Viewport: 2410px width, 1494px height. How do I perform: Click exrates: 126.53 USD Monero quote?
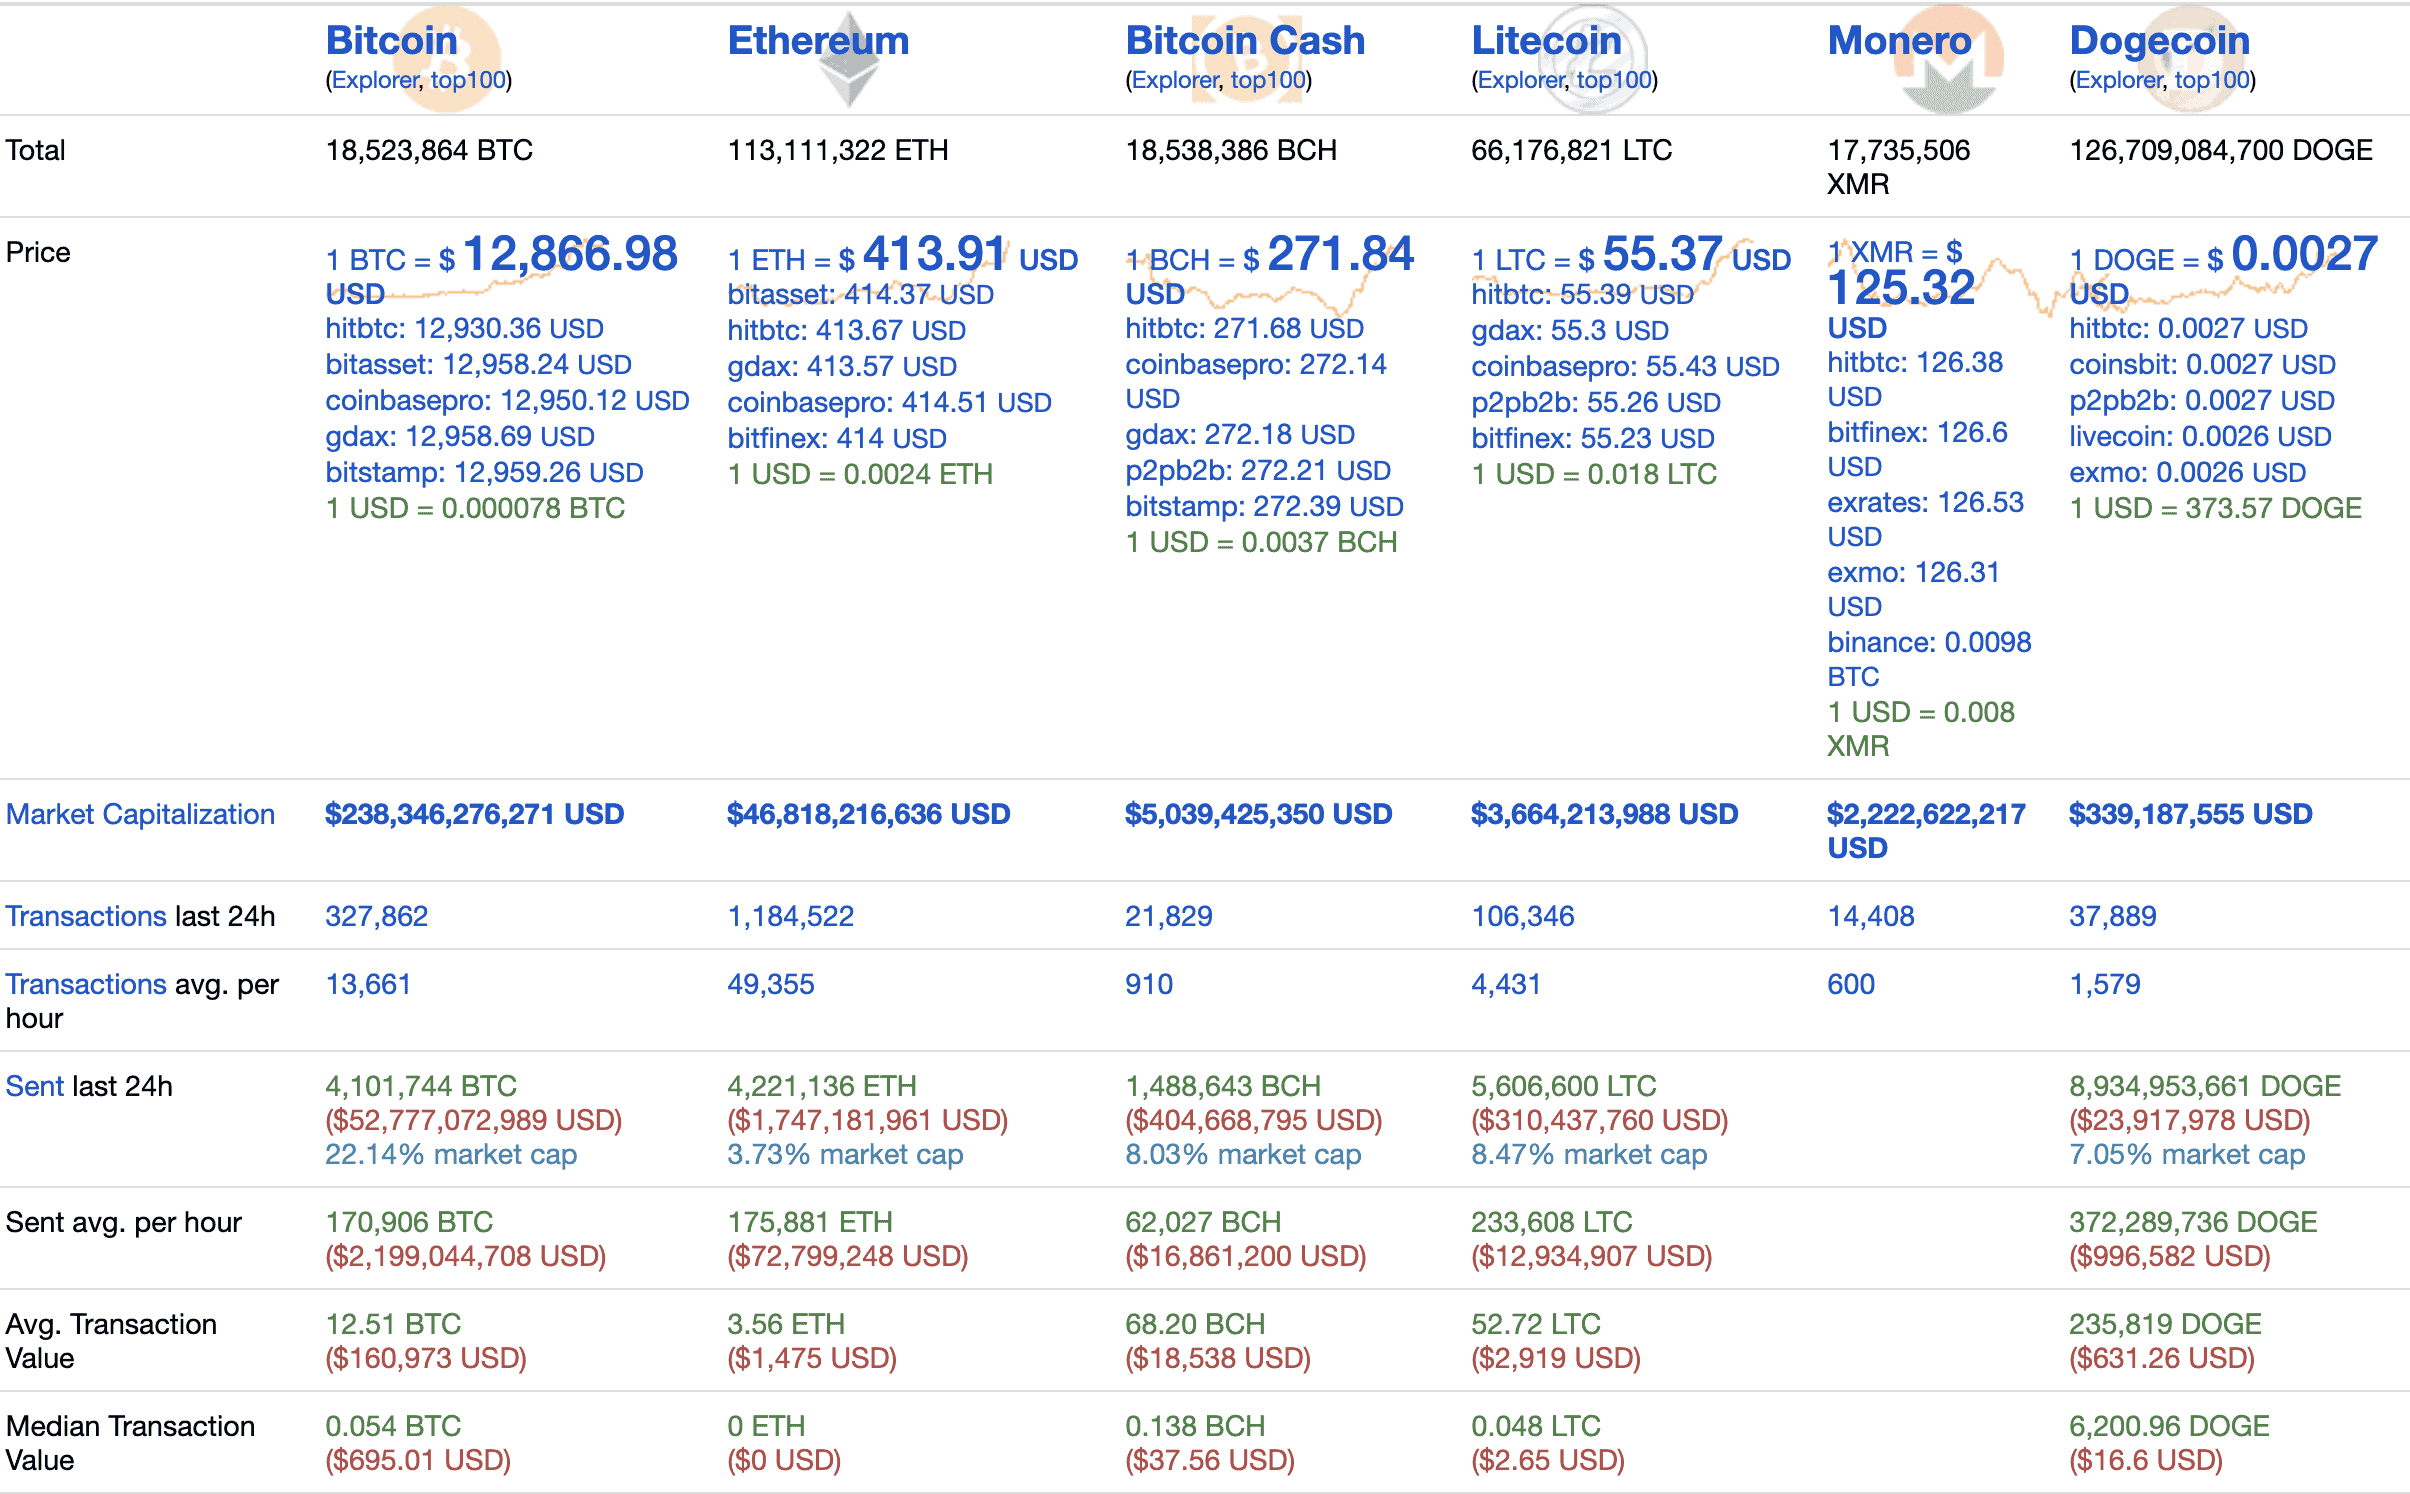pyautogui.click(x=1925, y=519)
